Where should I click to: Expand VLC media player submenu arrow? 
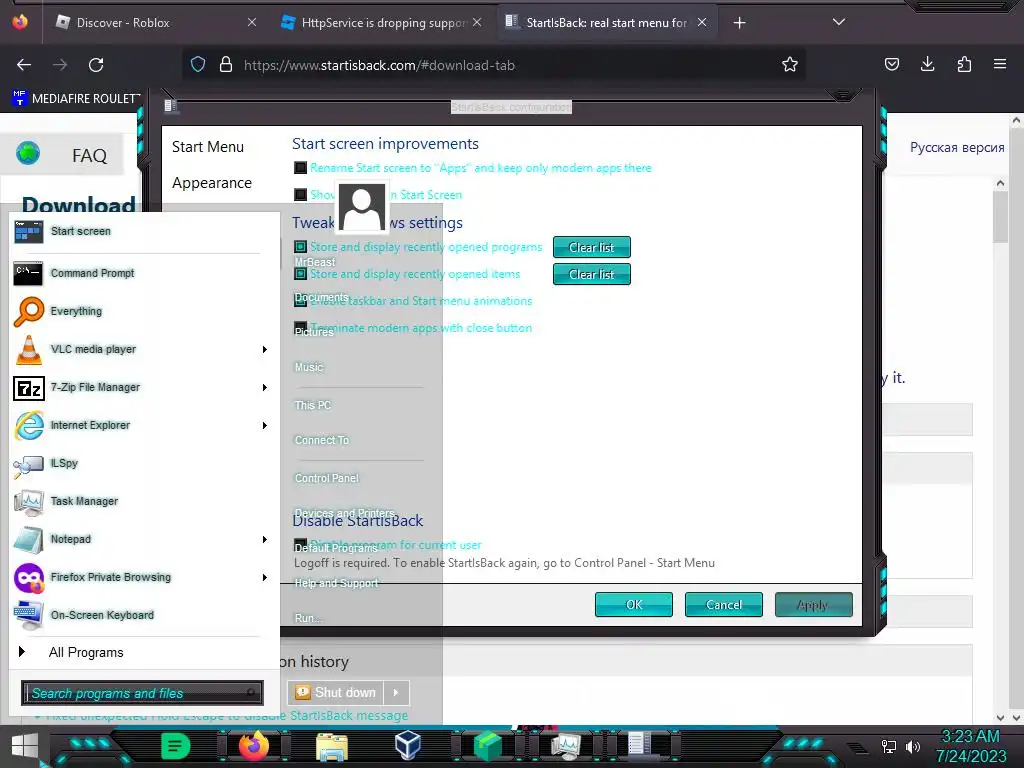[264, 349]
